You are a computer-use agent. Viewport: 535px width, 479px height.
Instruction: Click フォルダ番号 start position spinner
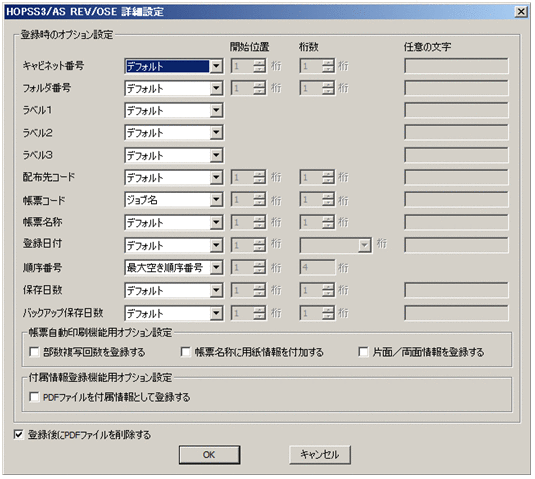click(x=248, y=88)
